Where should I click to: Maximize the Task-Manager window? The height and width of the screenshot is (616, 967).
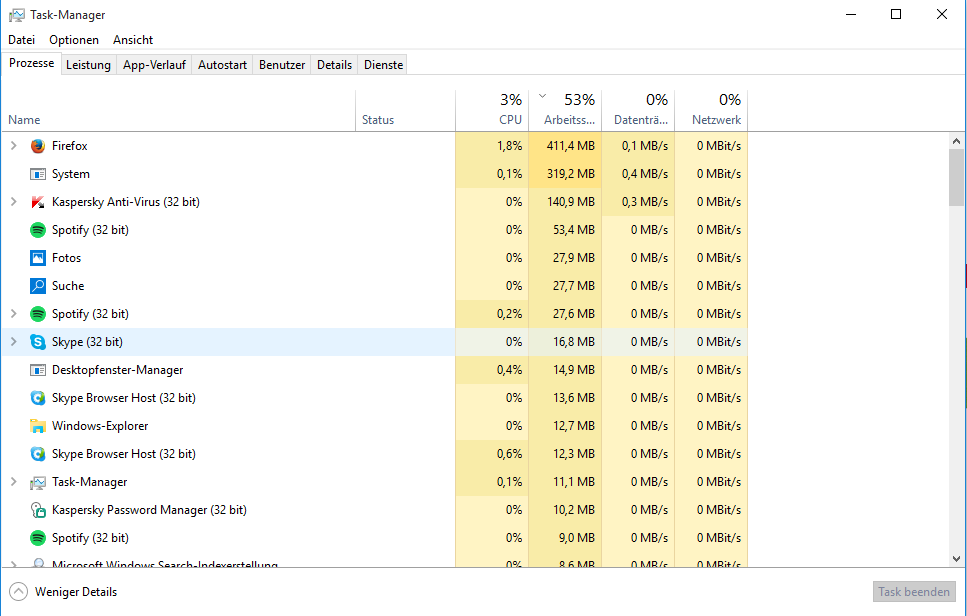click(x=896, y=14)
